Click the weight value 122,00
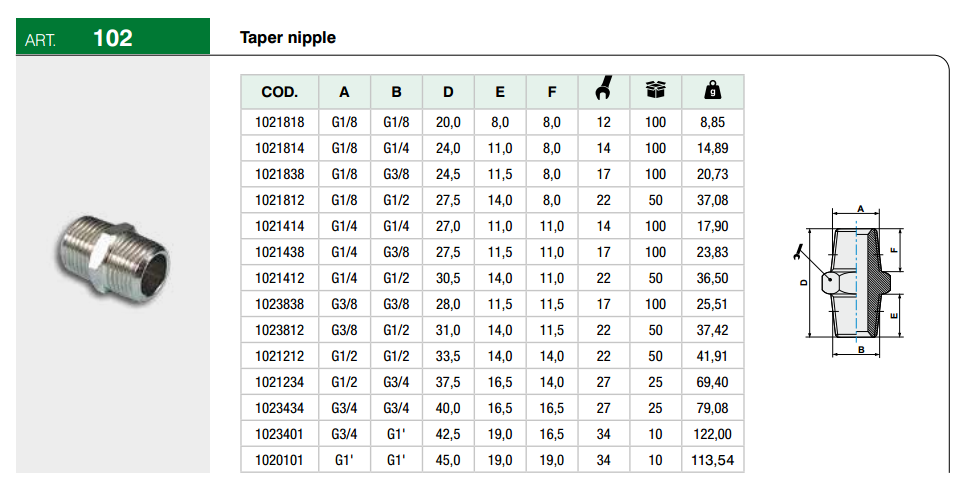Viewport: 966px width, 487px height. (x=713, y=434)
